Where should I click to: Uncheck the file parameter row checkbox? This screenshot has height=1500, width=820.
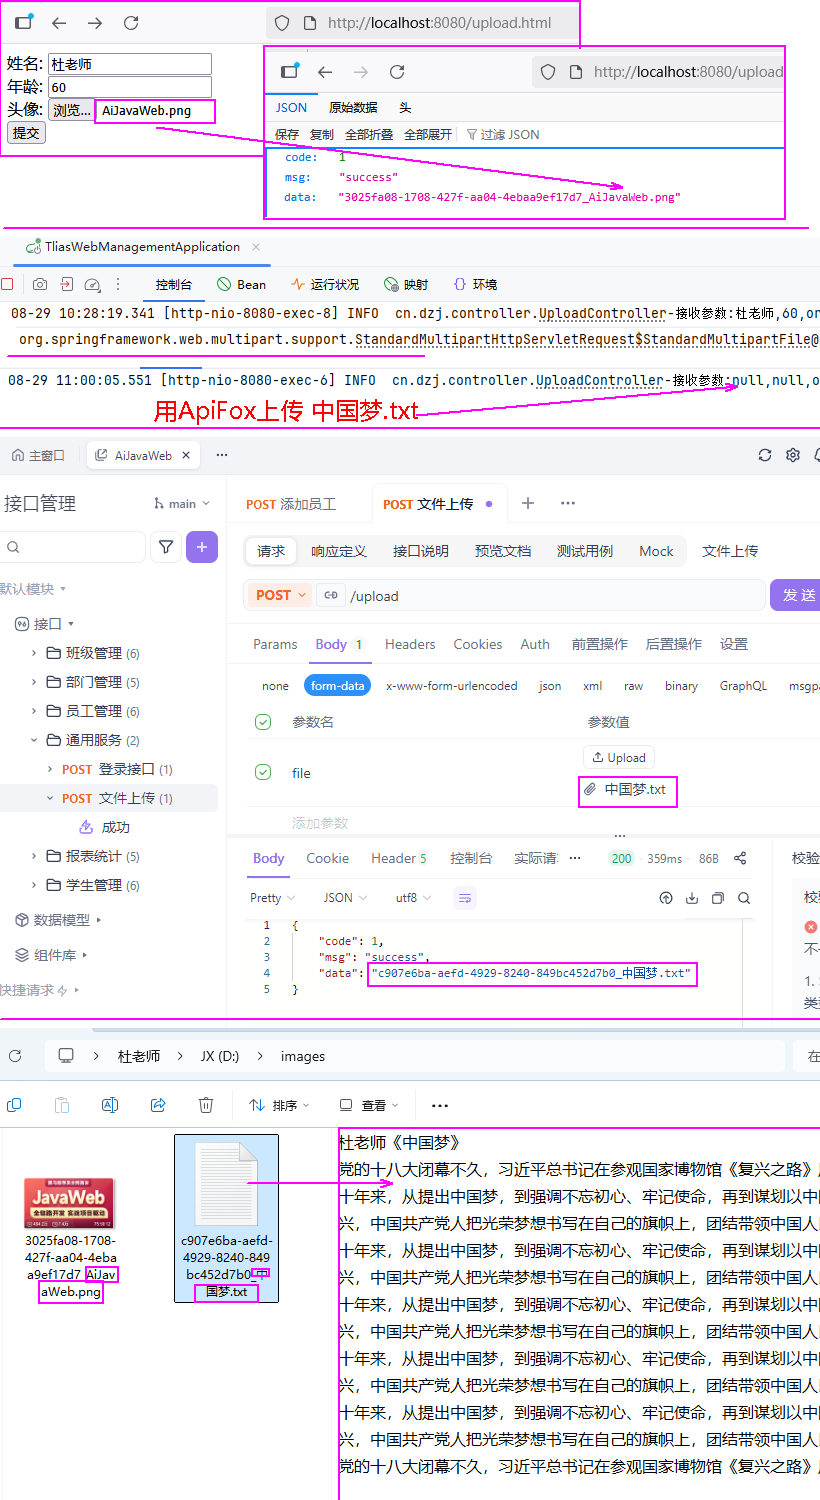(263, 772)
